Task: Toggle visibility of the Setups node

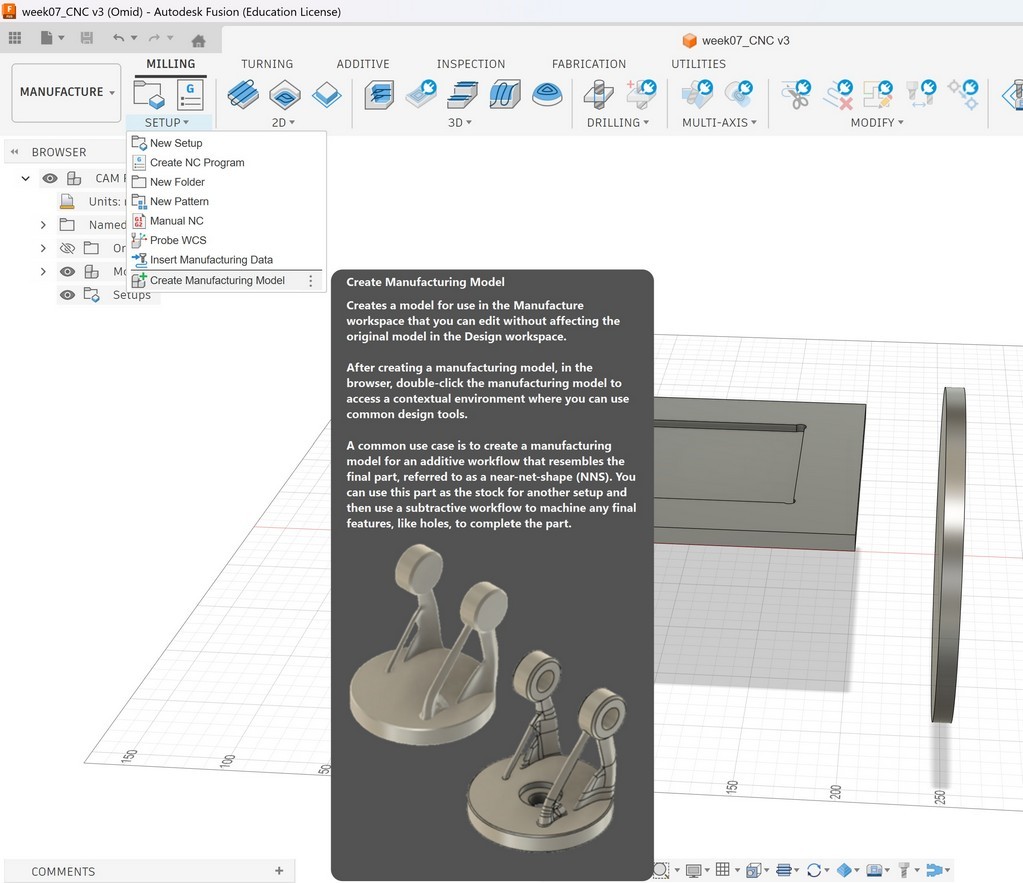Action: coord(67,294)
